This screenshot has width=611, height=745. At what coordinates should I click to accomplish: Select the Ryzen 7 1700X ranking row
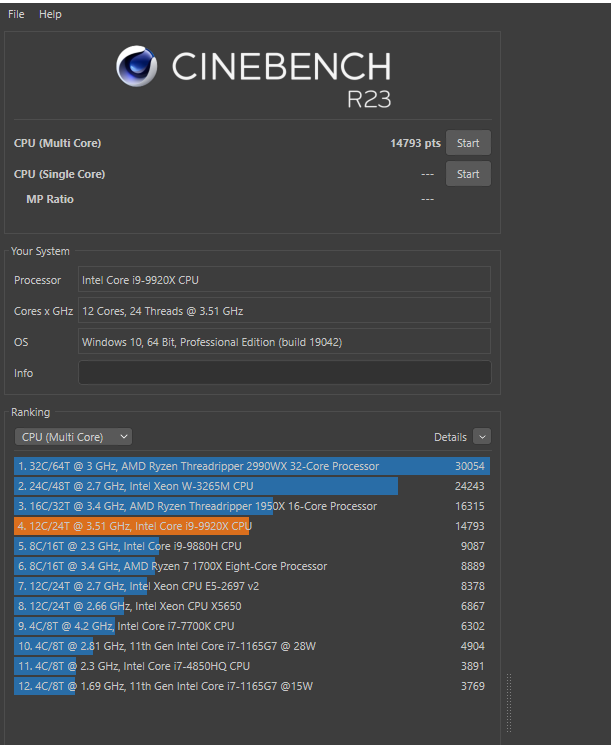pyautogui.click(x=252, y=566)
